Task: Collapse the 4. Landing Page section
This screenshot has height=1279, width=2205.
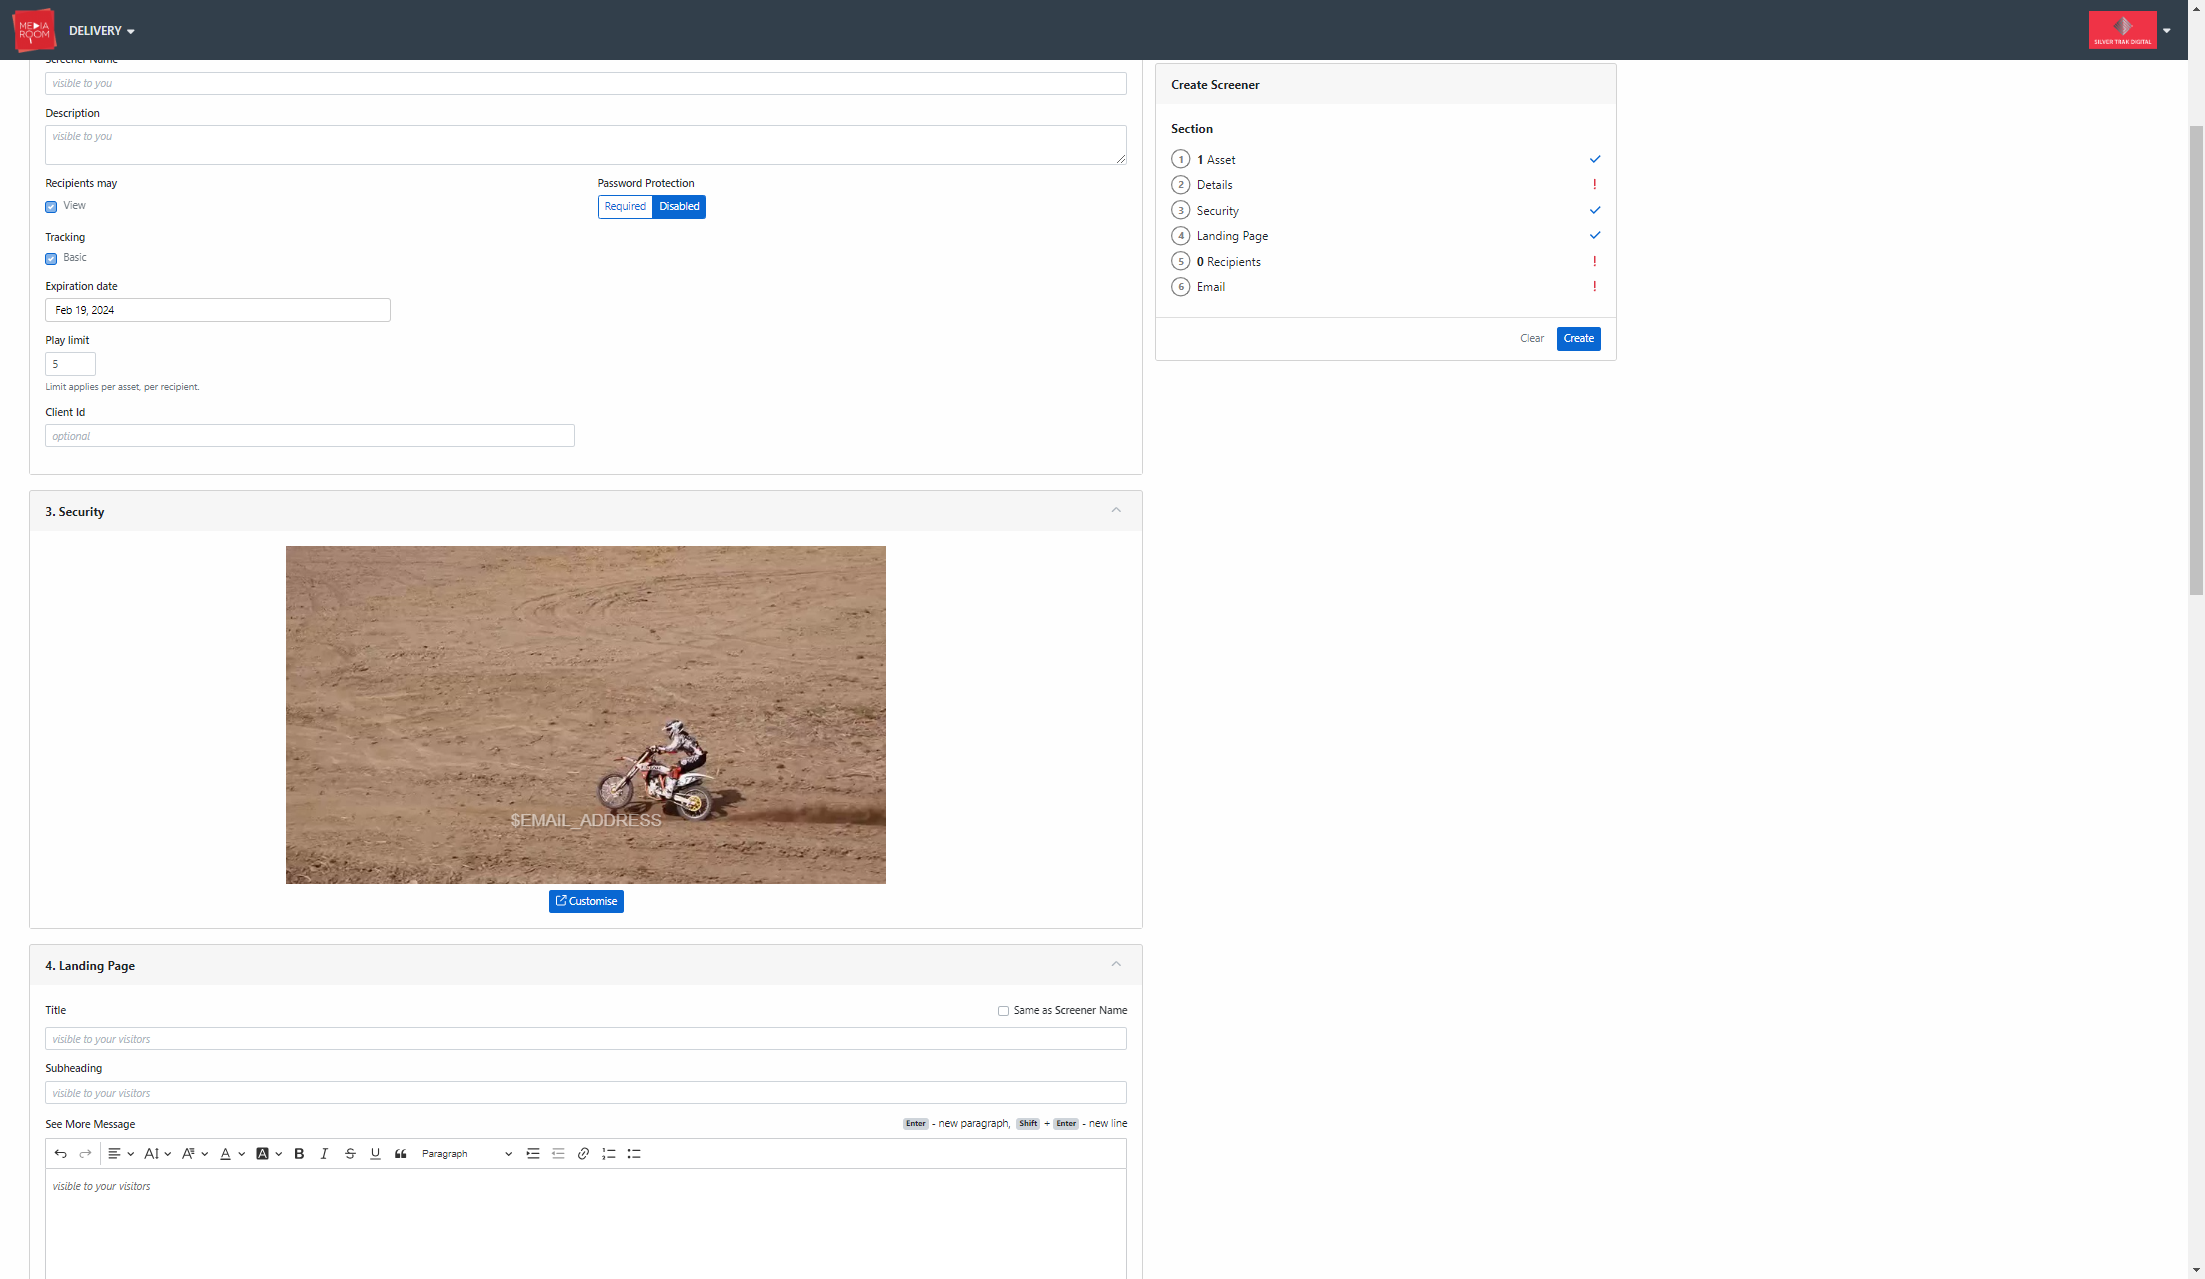Action: point(1116,964)
